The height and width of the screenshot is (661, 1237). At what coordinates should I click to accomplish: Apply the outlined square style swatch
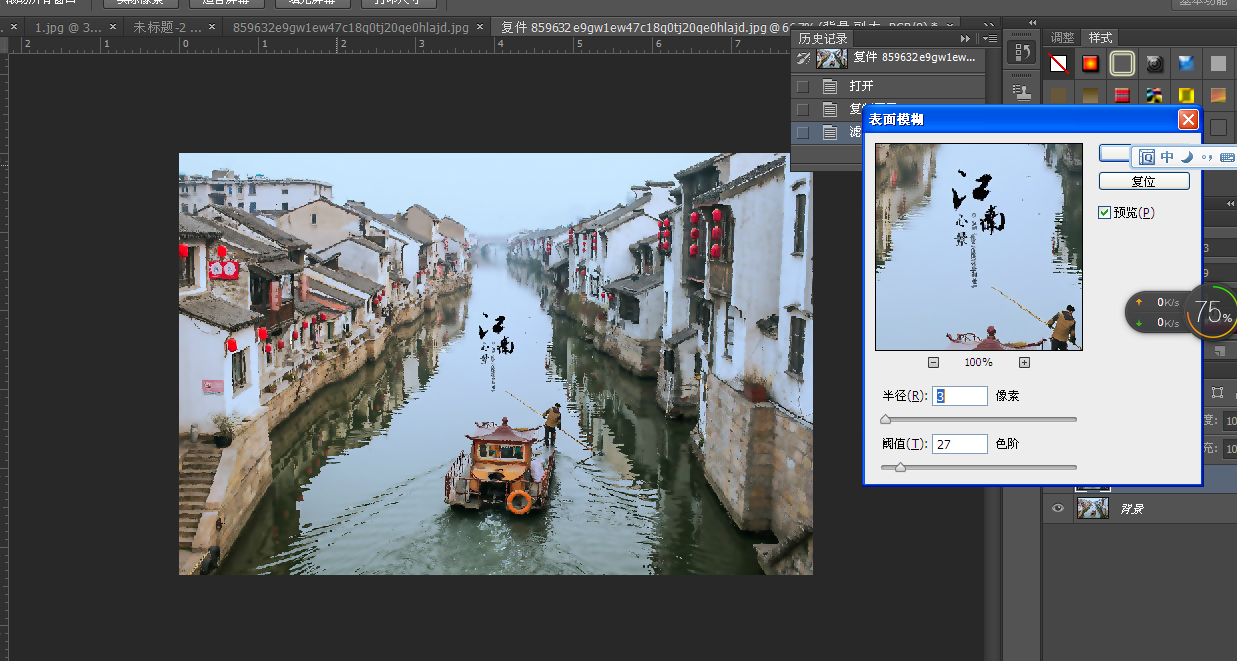(x=1122, y=64)
